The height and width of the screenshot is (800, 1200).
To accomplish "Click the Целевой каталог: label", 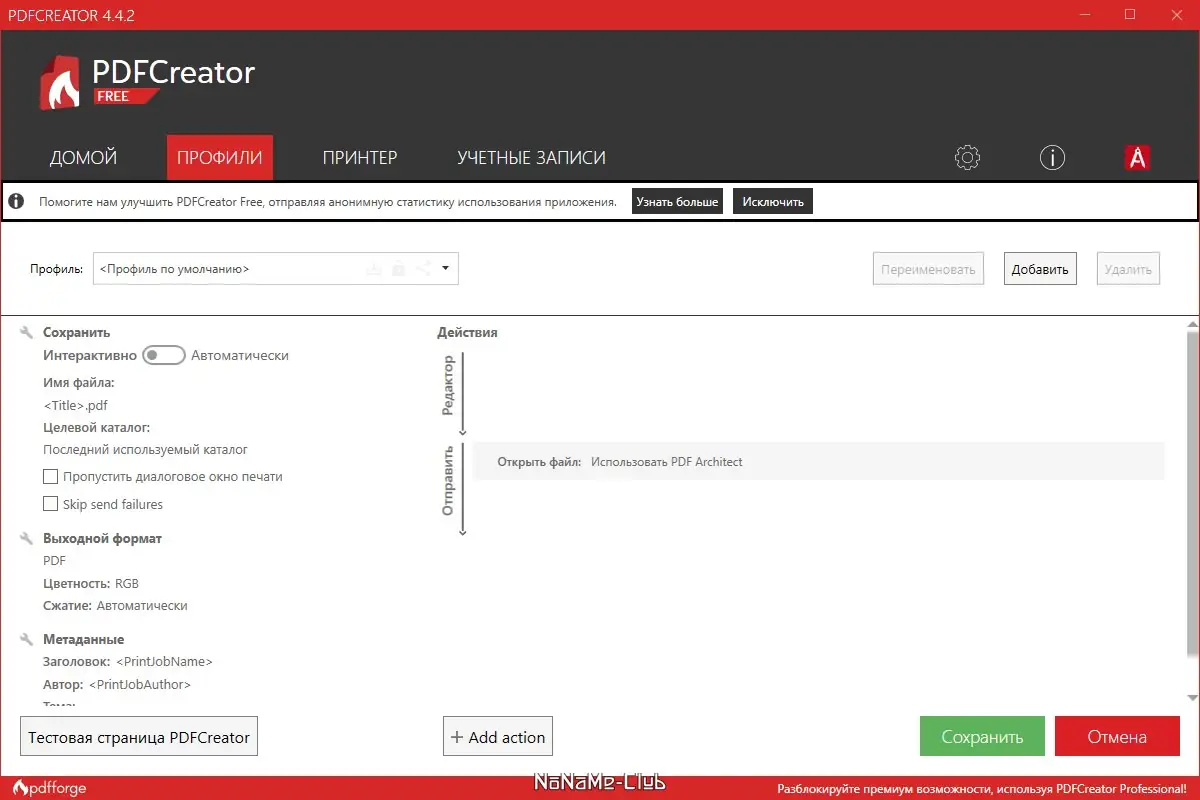I will coord(97,427).
